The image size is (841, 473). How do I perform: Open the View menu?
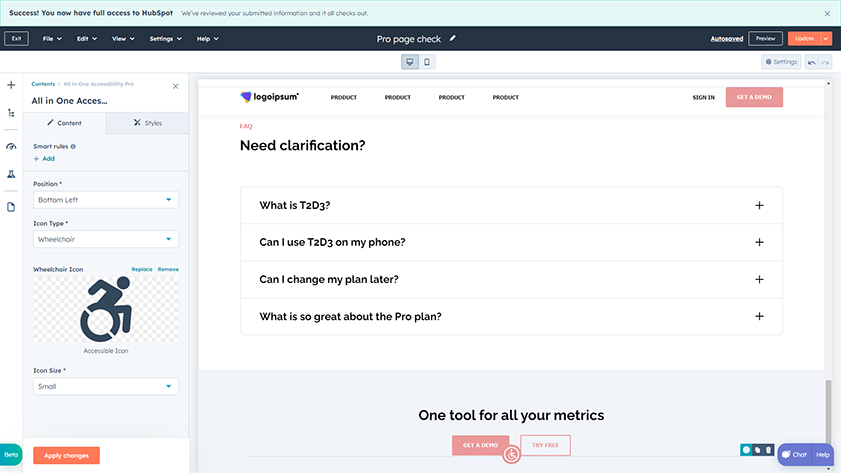123,39
